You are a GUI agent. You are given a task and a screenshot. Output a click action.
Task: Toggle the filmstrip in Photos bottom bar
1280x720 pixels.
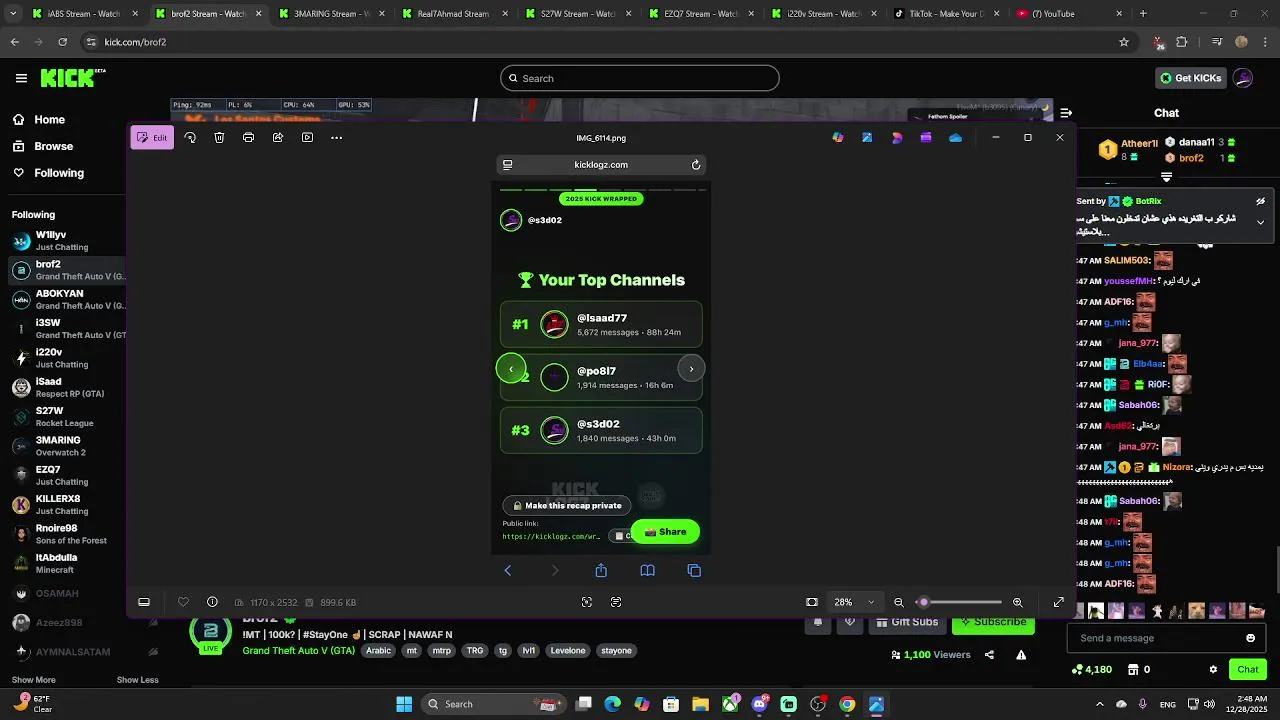point(144,602)
